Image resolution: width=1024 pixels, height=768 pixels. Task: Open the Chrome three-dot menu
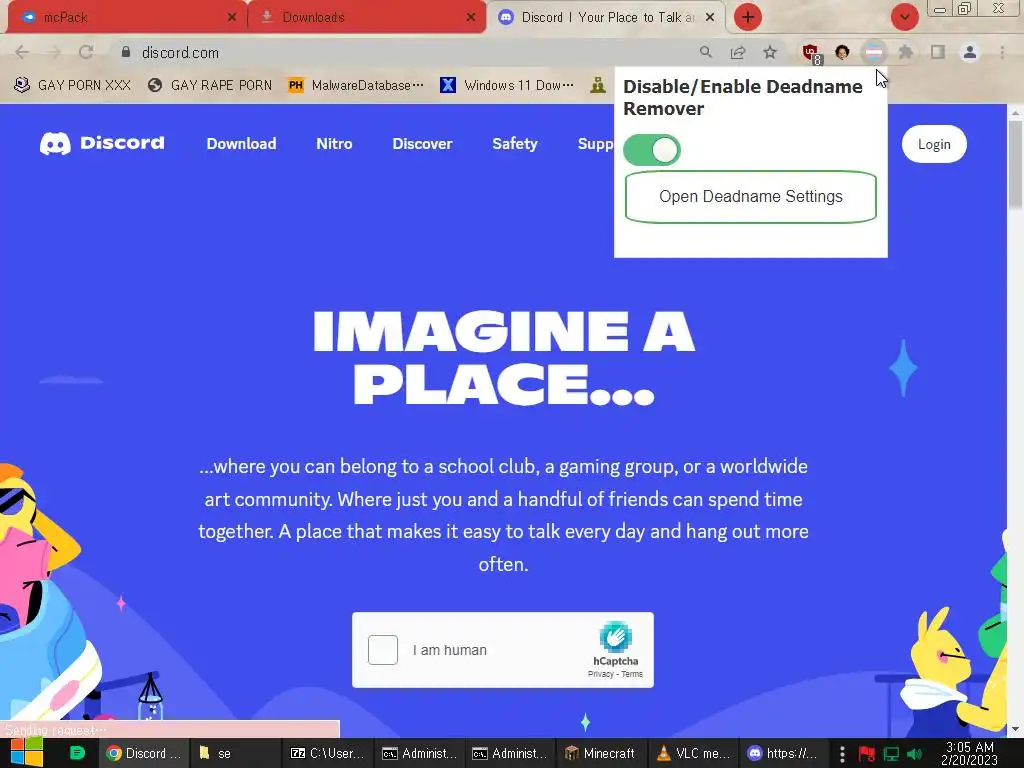point(1002,52)
